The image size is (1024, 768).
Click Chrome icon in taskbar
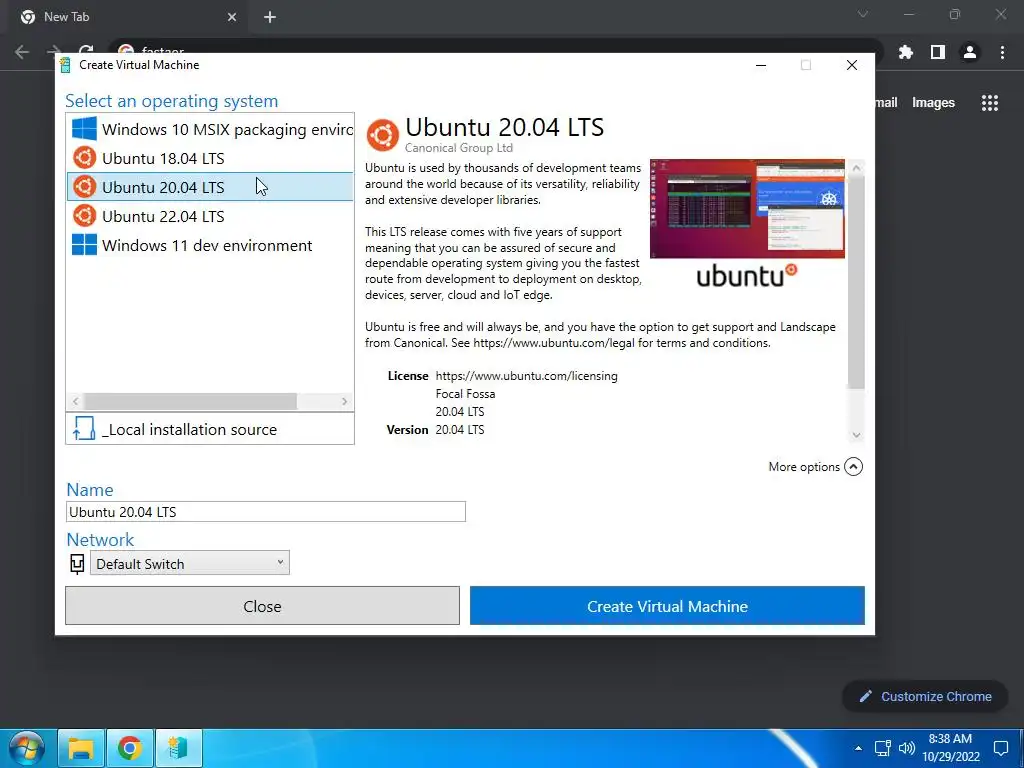pos(129,748)
